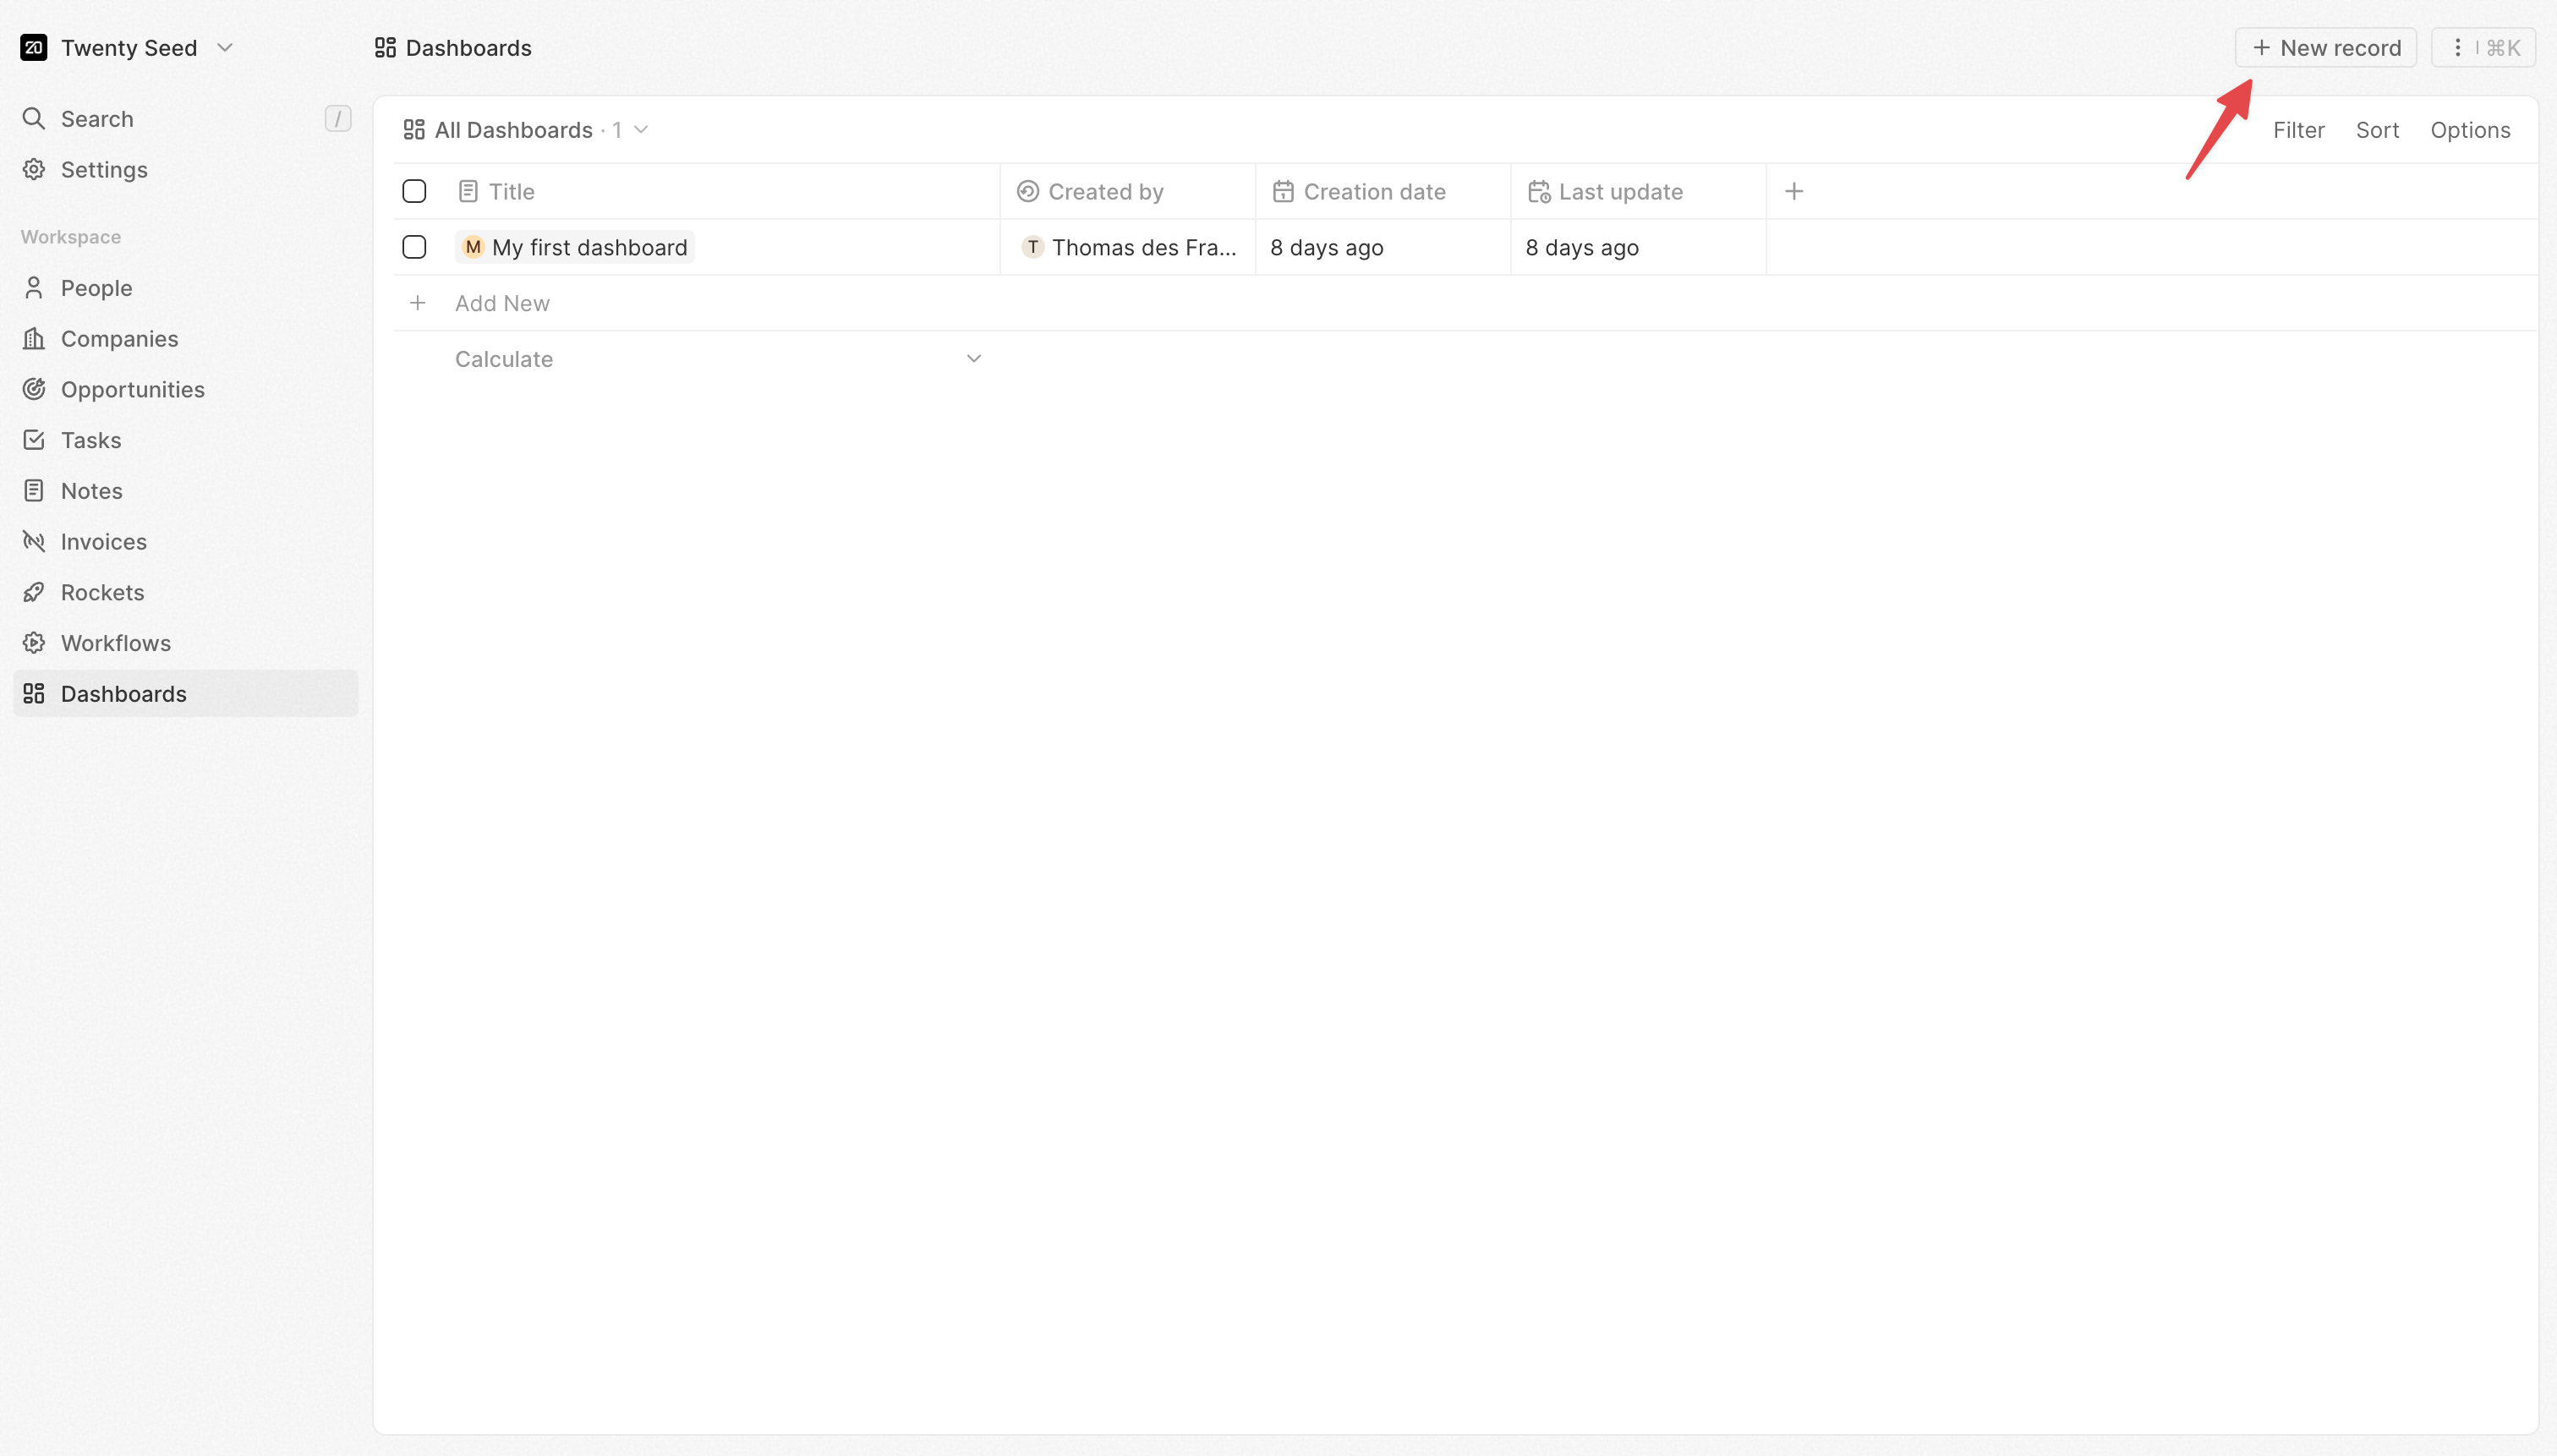Check the checkbox next to My first dashboard
Image resolution: width=2557 pixels, height=1456 pixels.
414,246
